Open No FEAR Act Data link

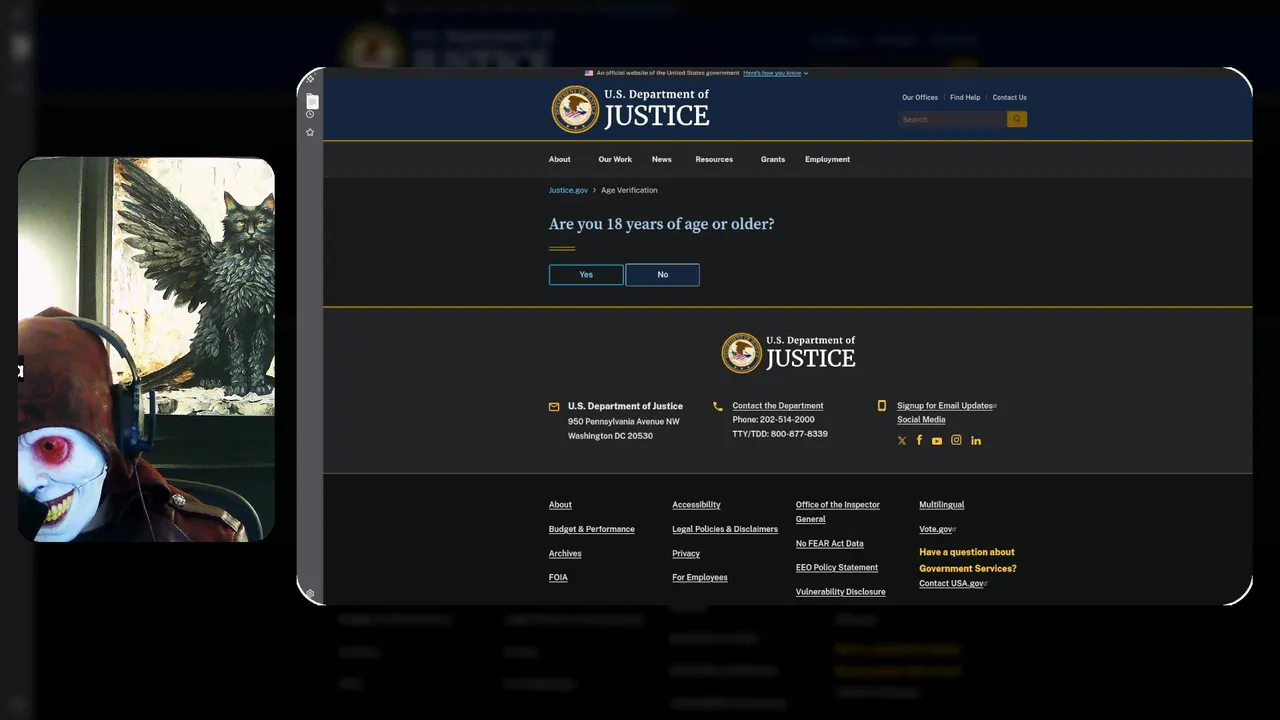coord(830,543)
